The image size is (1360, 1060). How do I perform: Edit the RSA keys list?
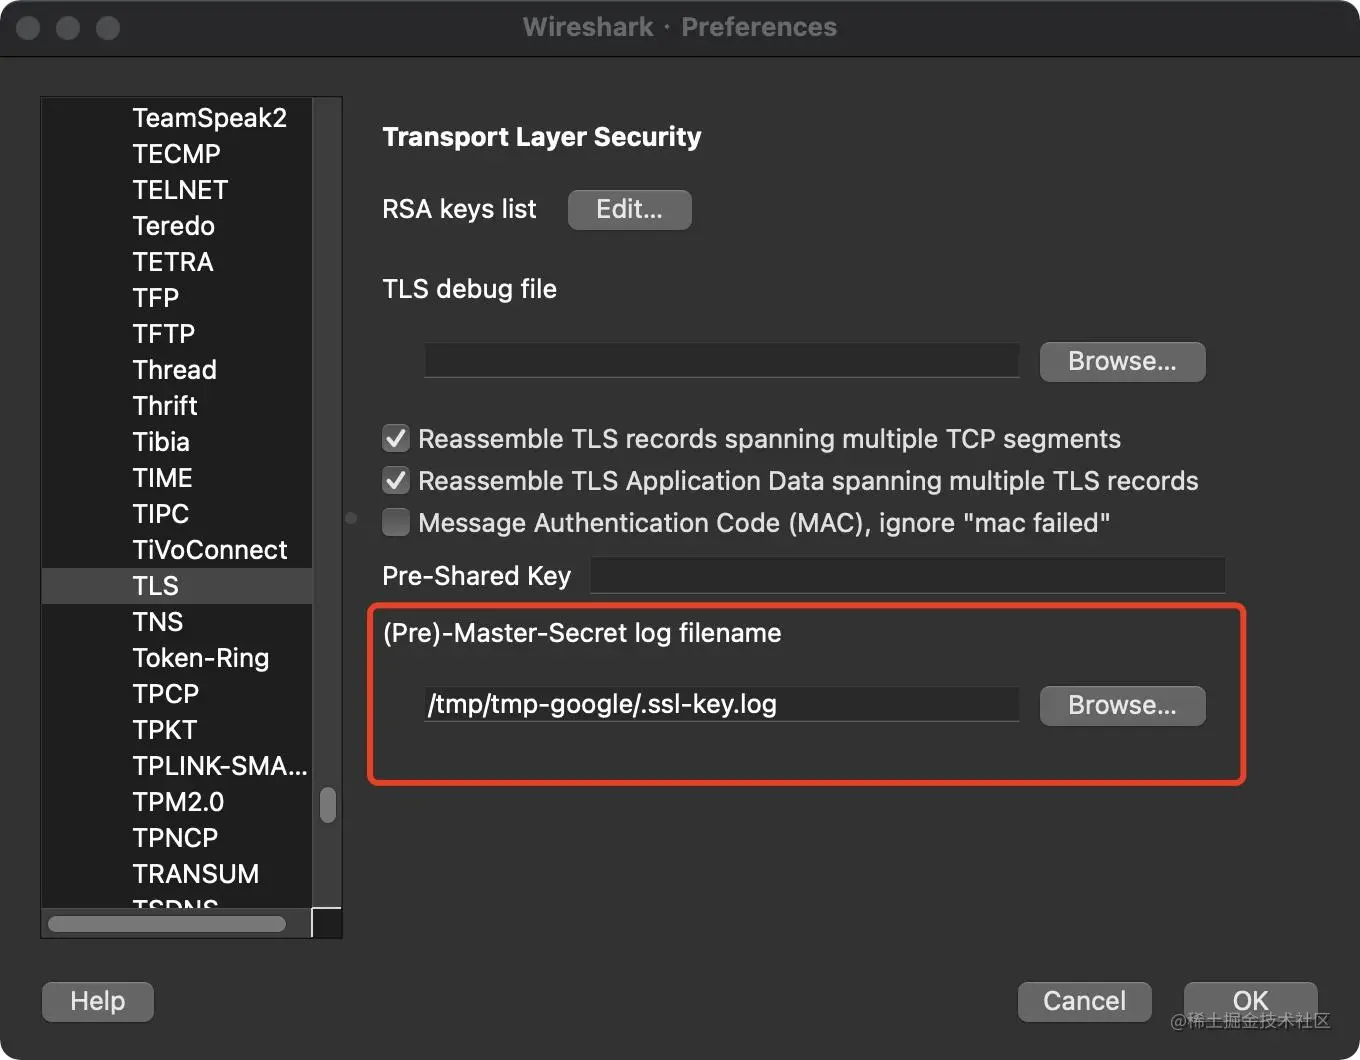(629, 209)
